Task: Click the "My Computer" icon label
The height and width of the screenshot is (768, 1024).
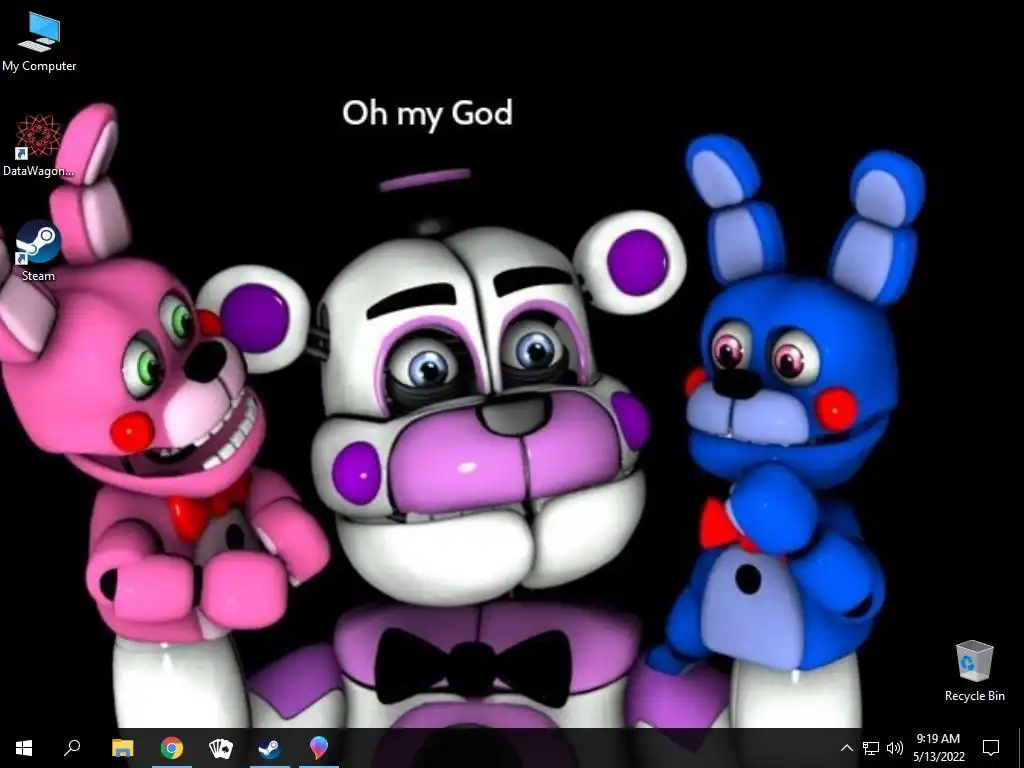Action: click(39, 66)
